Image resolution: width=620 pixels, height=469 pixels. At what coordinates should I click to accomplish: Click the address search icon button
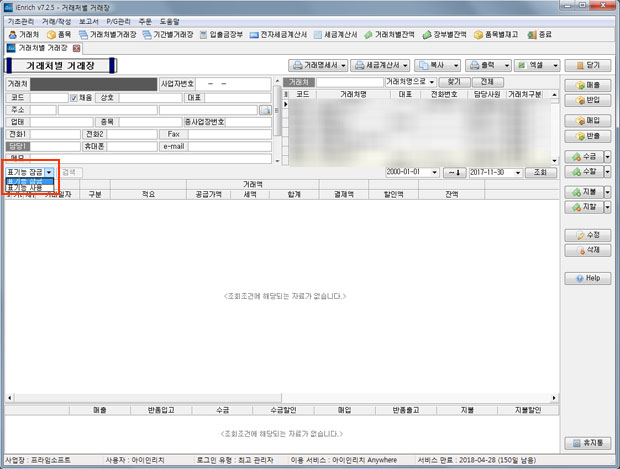coord(265,111)
